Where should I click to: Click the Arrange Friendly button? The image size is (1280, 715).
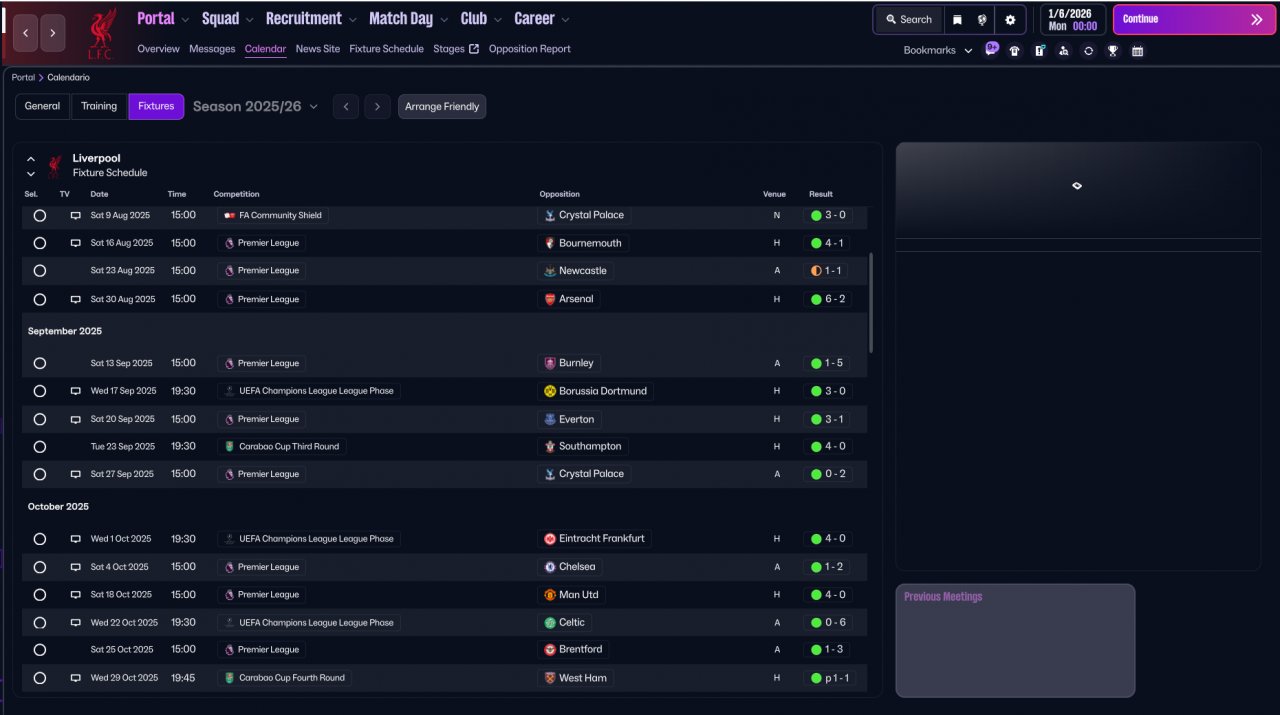click(442, 106)
